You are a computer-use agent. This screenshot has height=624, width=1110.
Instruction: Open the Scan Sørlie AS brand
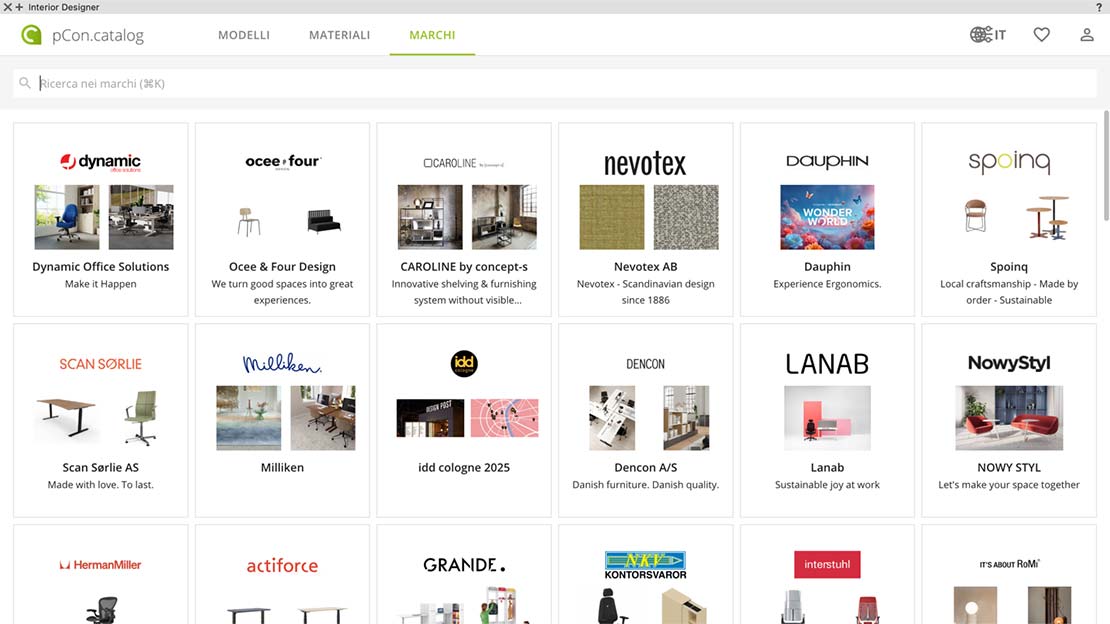point(100,467)
